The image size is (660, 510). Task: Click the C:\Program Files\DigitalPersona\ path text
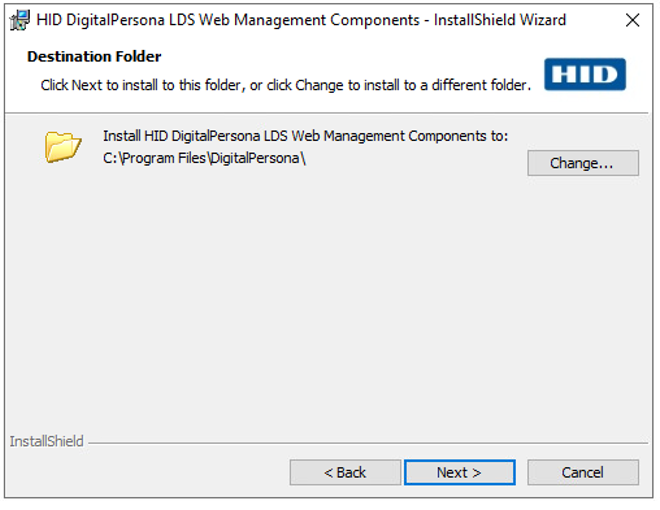pyautogui.click(x=204, y=158)
